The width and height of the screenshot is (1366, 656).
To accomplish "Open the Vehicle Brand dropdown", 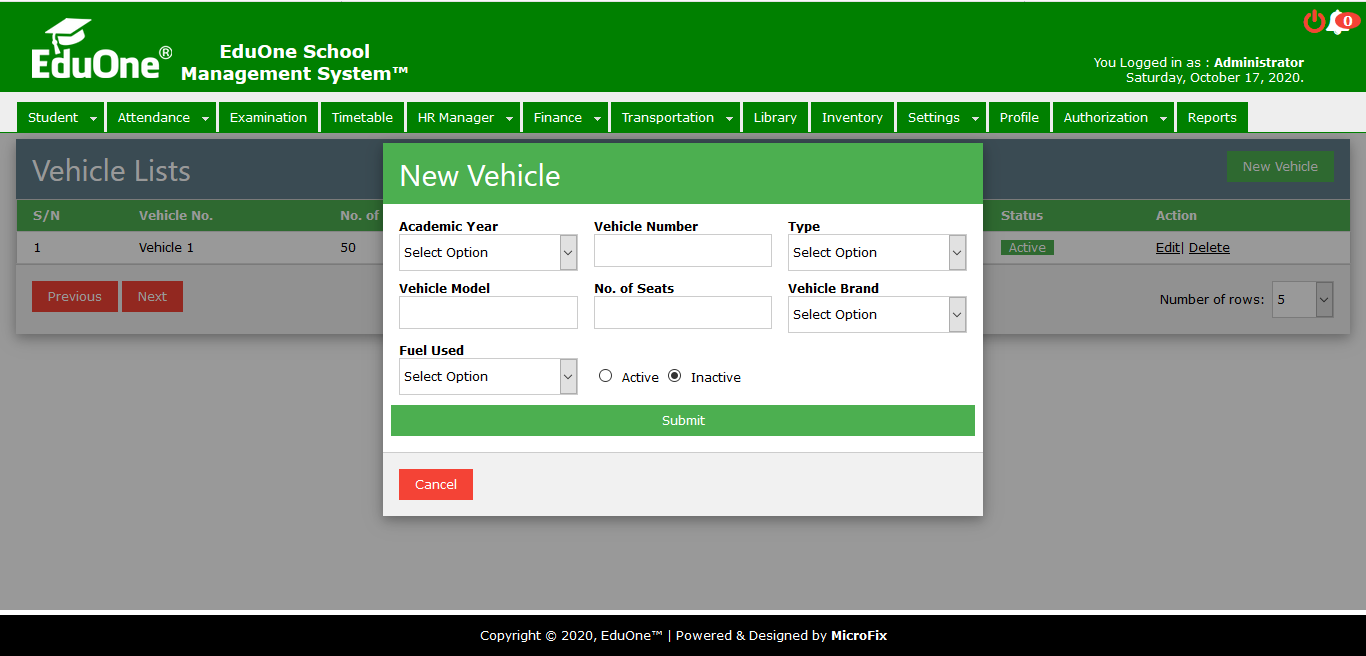I will pyautogui.click(x=877, y=315).
